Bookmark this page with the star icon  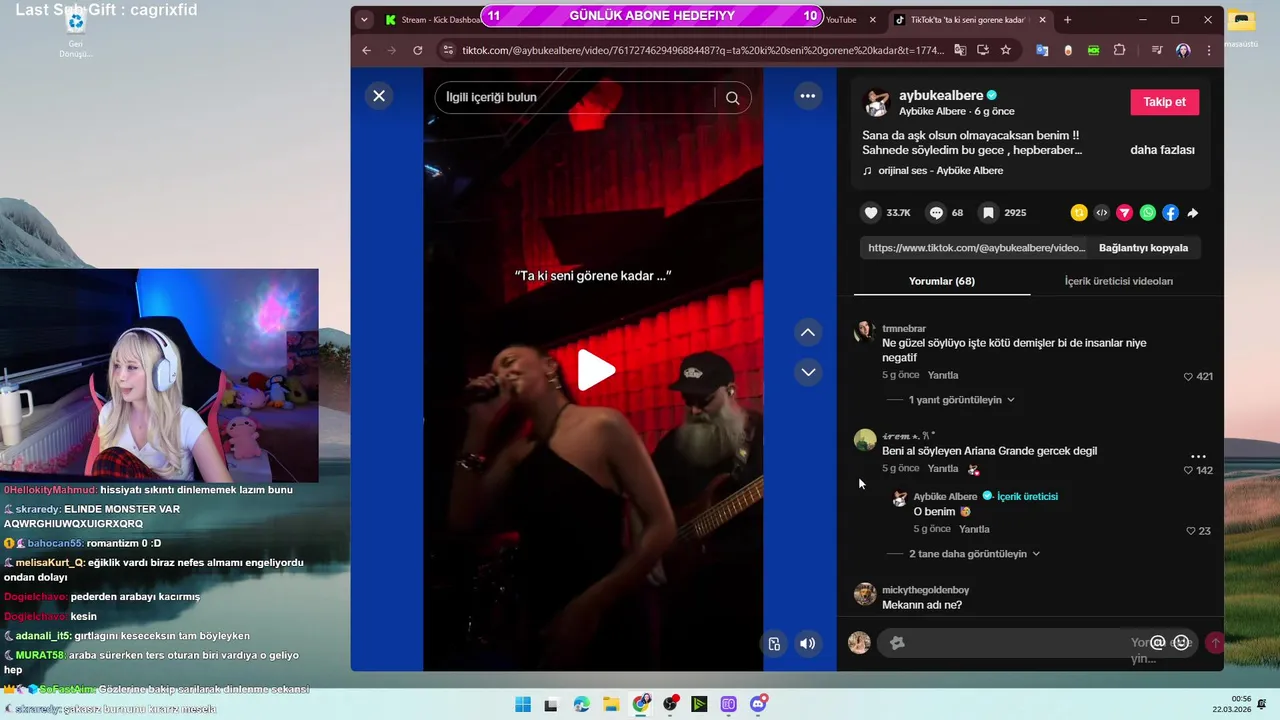click(x=1005, y=50)
